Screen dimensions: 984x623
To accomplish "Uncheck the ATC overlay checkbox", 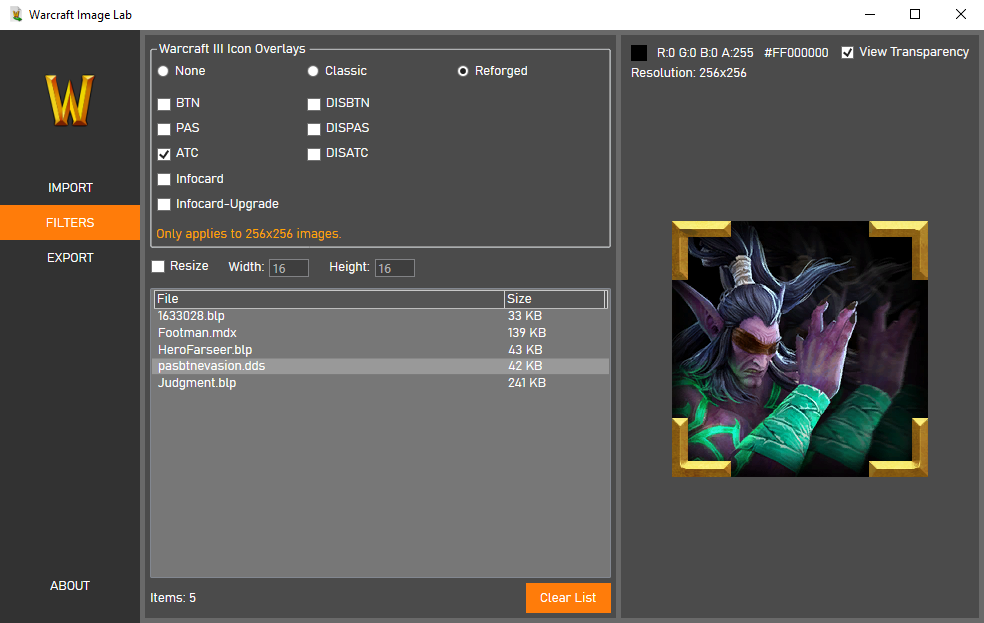I will coord(164,154).
